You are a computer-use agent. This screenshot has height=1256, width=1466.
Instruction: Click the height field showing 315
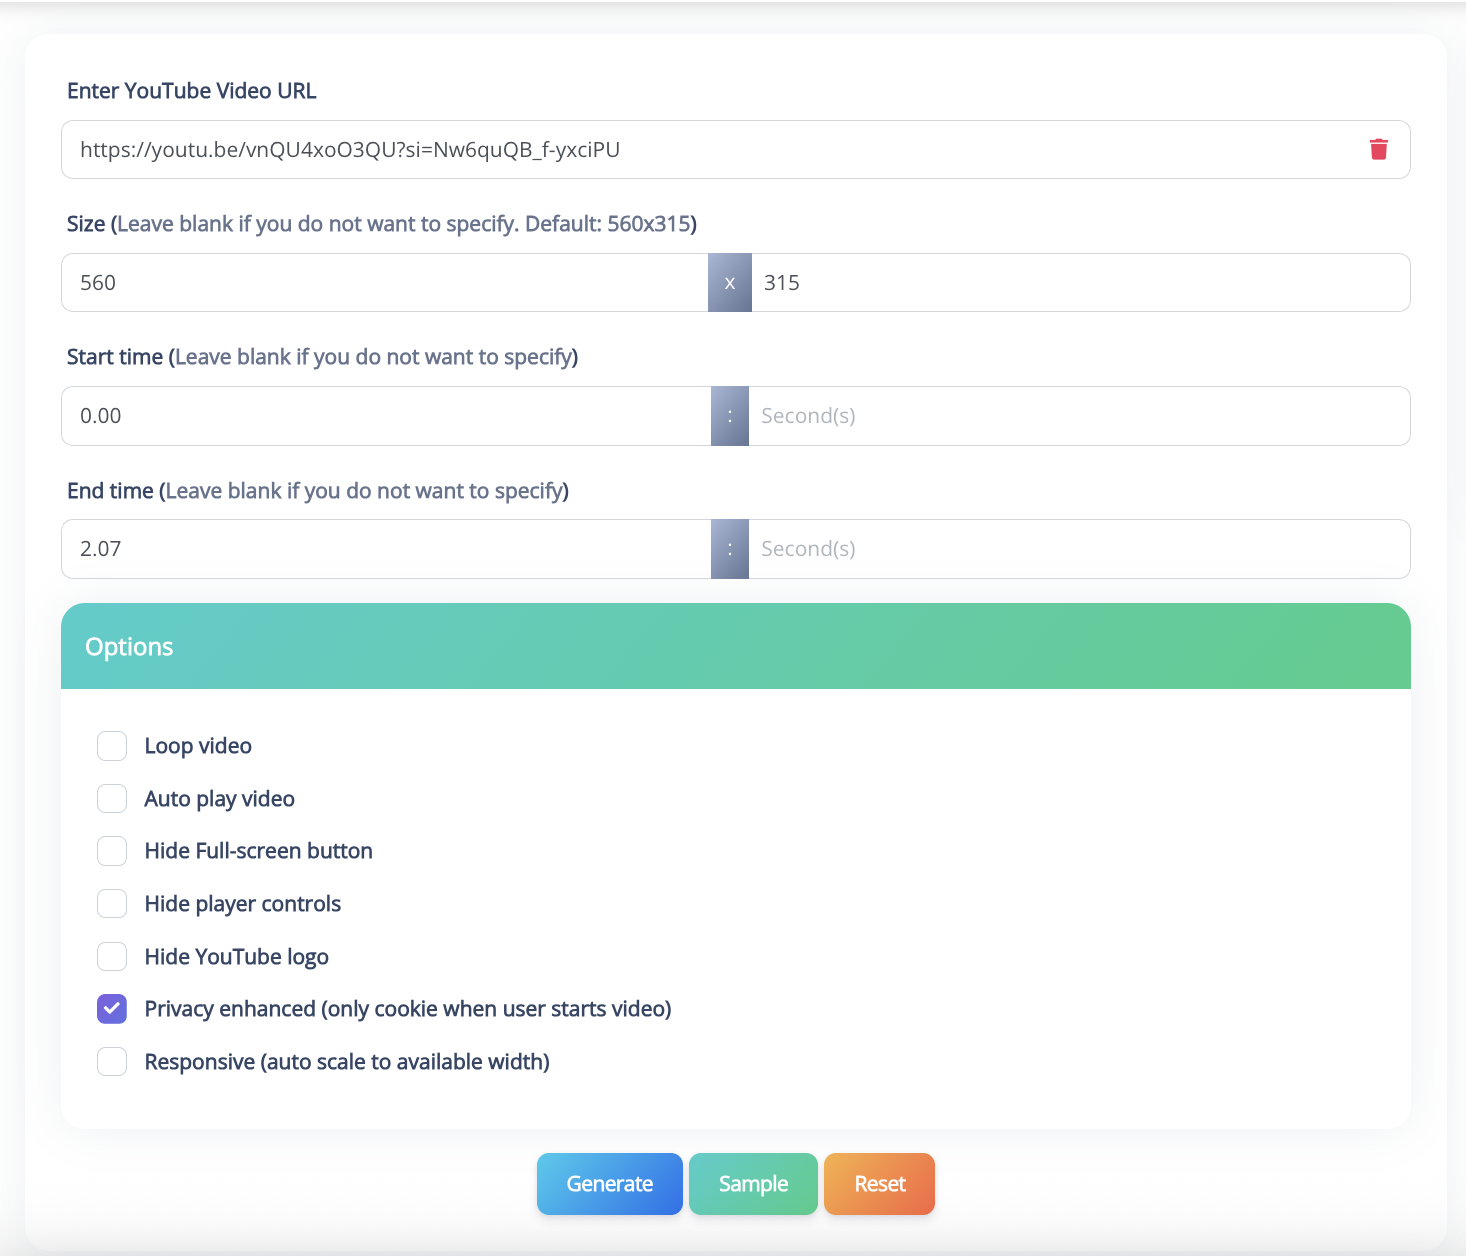point(1080,283)
